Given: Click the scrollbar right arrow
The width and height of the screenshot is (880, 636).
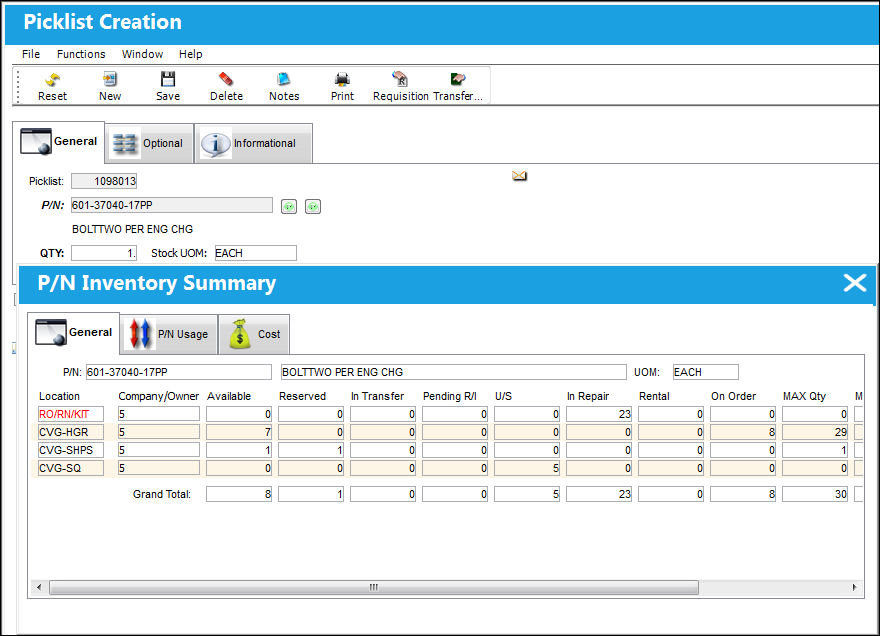Looking at the screenshot, I should tap(854, 587).
